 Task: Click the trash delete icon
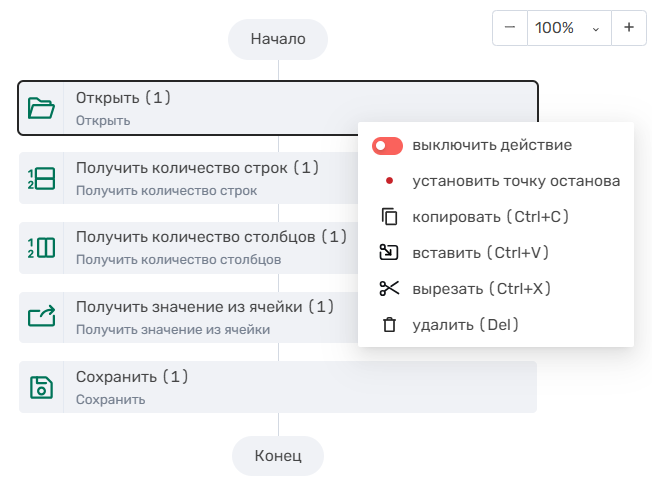pos(389,325)
